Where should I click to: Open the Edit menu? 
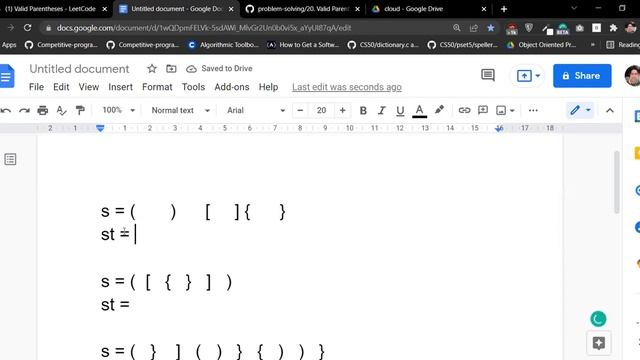pos(61,87)
